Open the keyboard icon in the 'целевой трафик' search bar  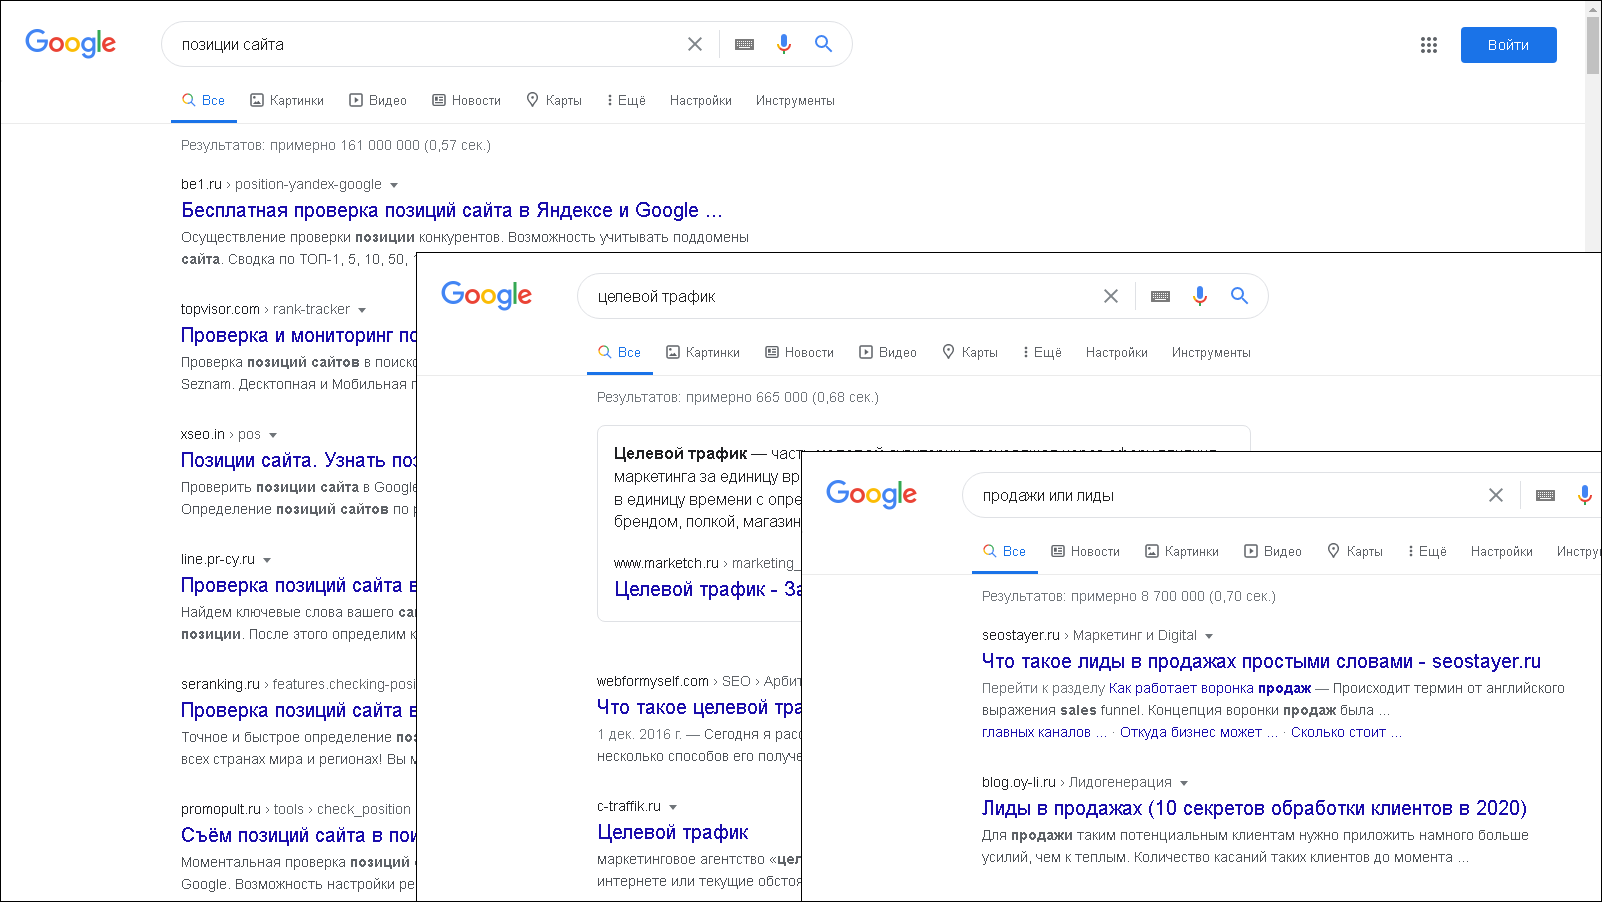(1160, 296)
